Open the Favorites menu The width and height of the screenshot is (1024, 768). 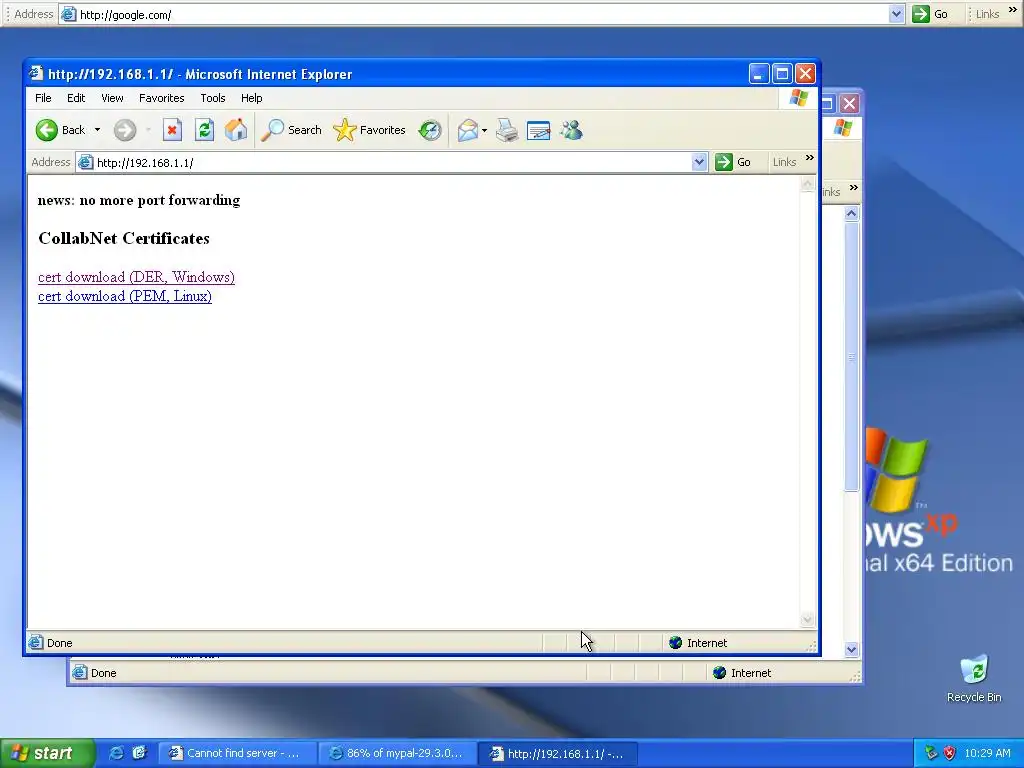pyautogui.click(x=161, y=98)
